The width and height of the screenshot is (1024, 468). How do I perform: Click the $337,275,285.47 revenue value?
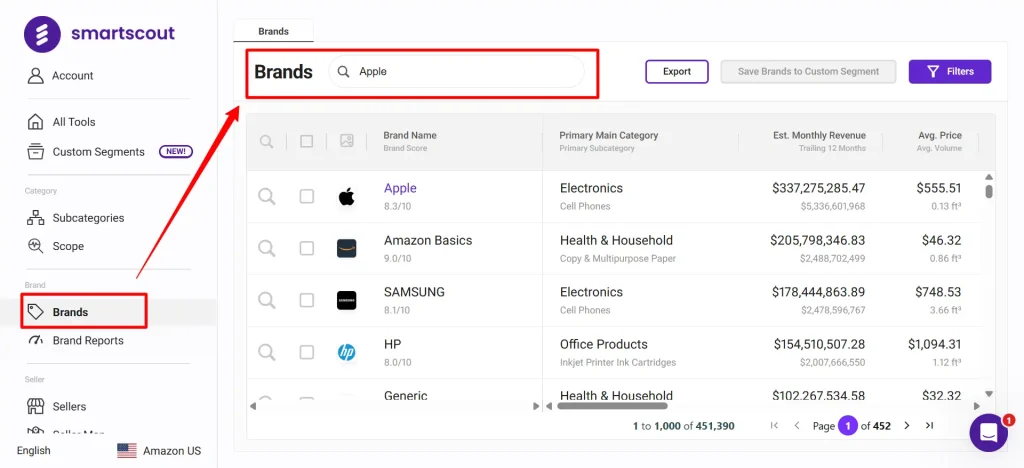[818, 188]
